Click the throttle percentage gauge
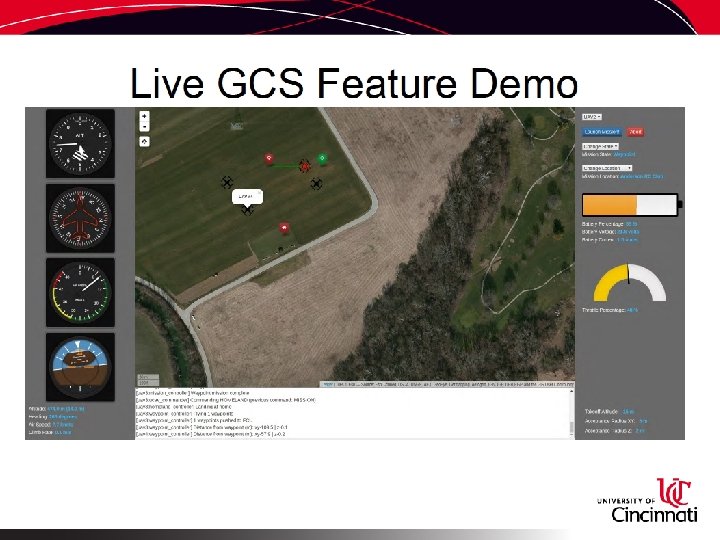 tap(630, 282)
